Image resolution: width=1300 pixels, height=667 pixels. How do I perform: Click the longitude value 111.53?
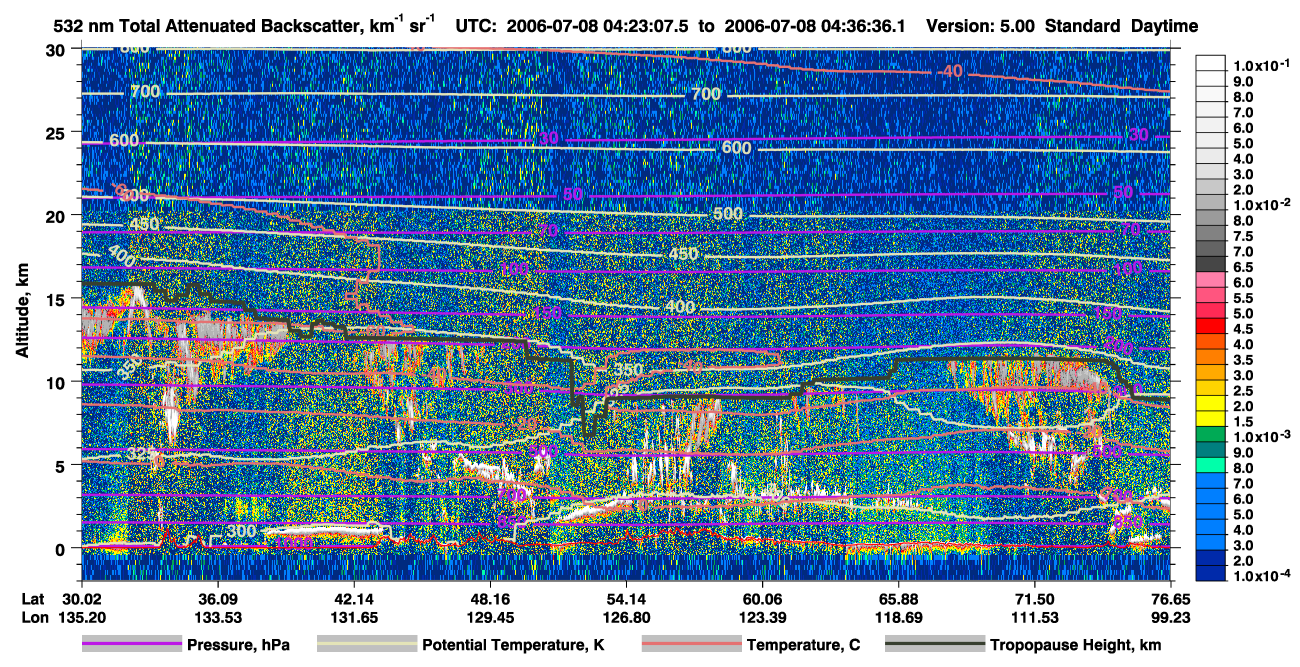pyautogui.click(x=1034, y=617)
